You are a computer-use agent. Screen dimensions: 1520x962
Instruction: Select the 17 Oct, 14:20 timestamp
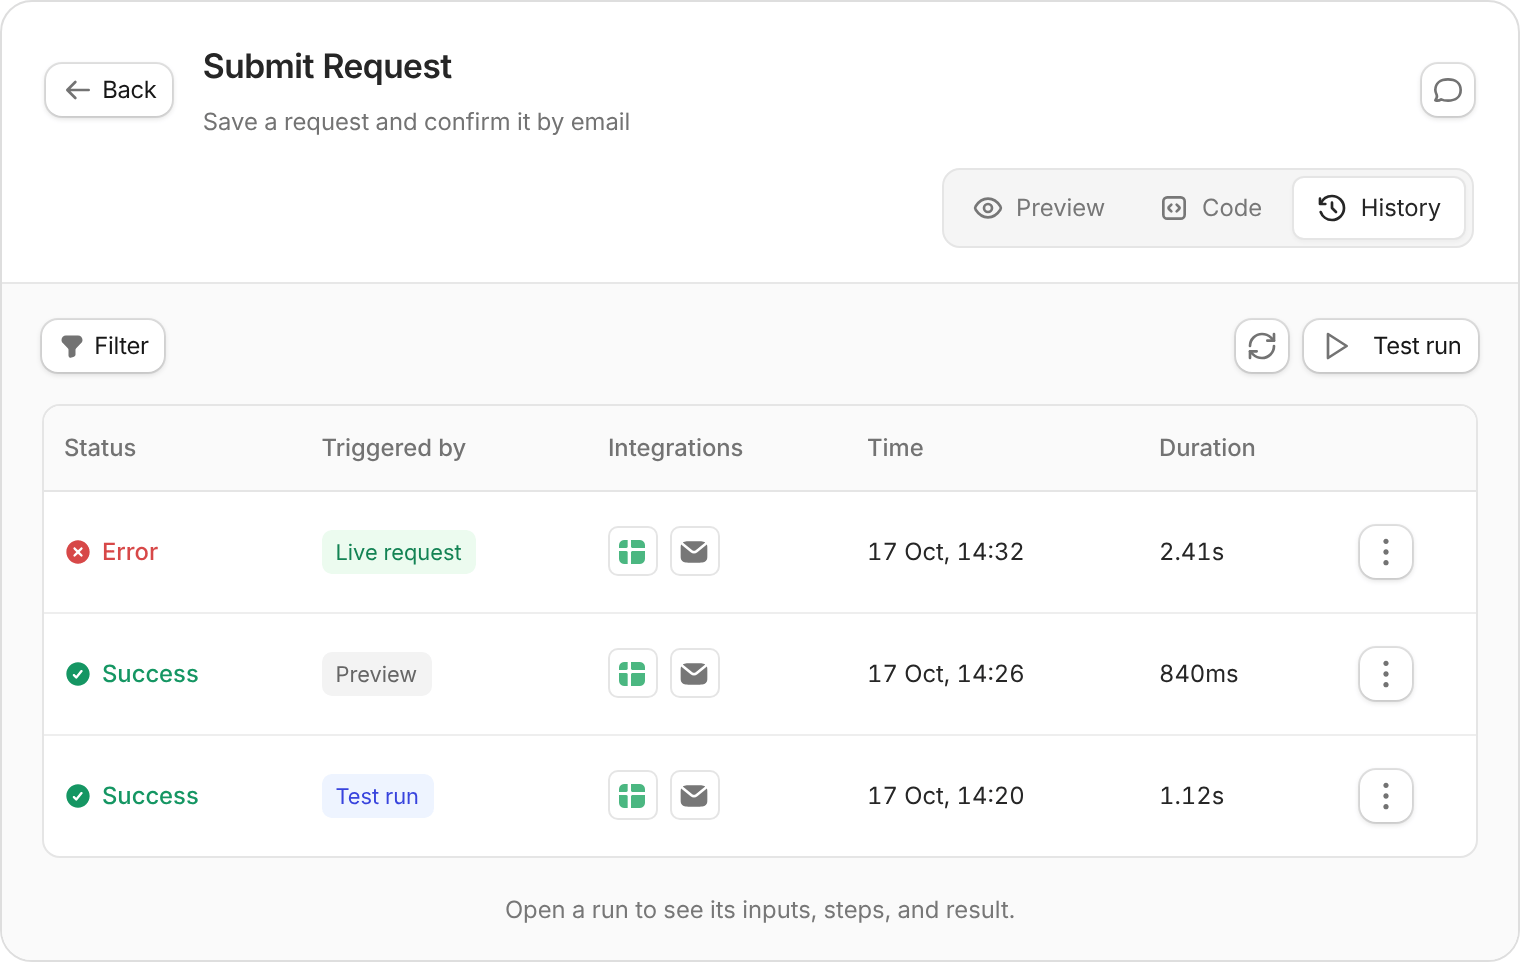tap(946, 796)
